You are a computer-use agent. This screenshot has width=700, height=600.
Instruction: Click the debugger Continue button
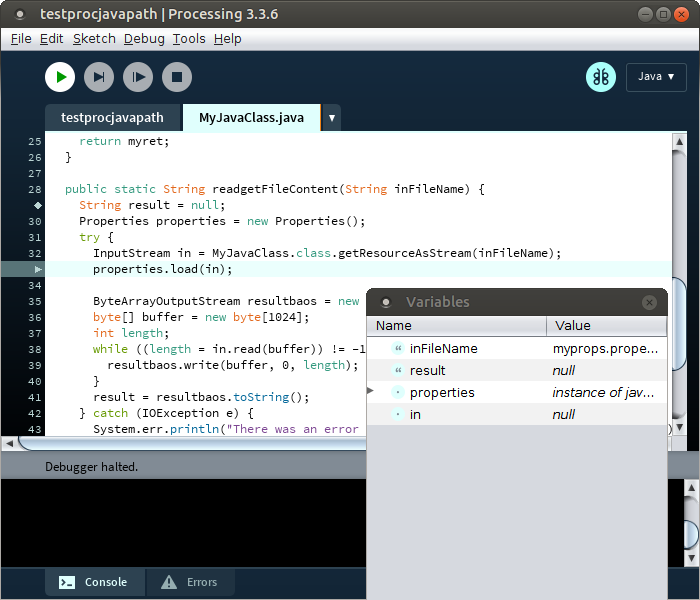[x=138, y=77]
